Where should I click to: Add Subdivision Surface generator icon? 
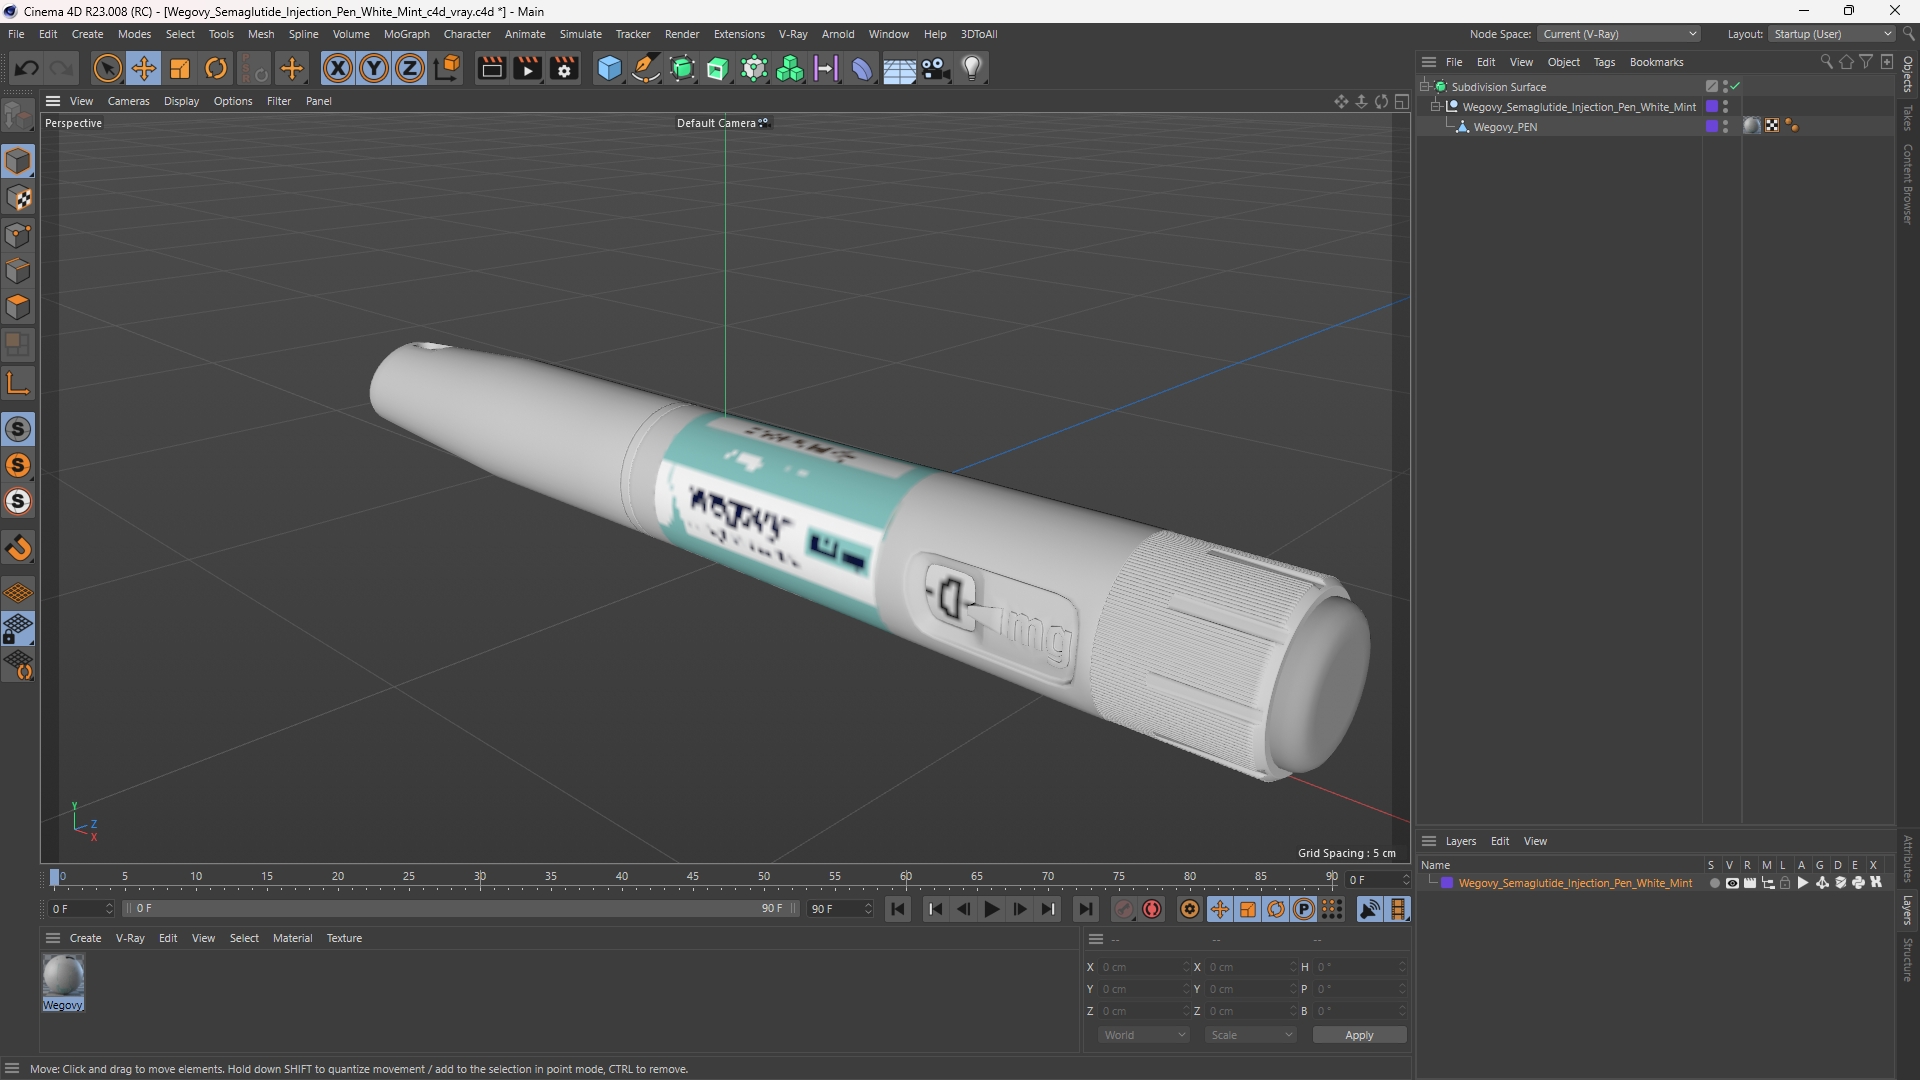click(682, 68)
